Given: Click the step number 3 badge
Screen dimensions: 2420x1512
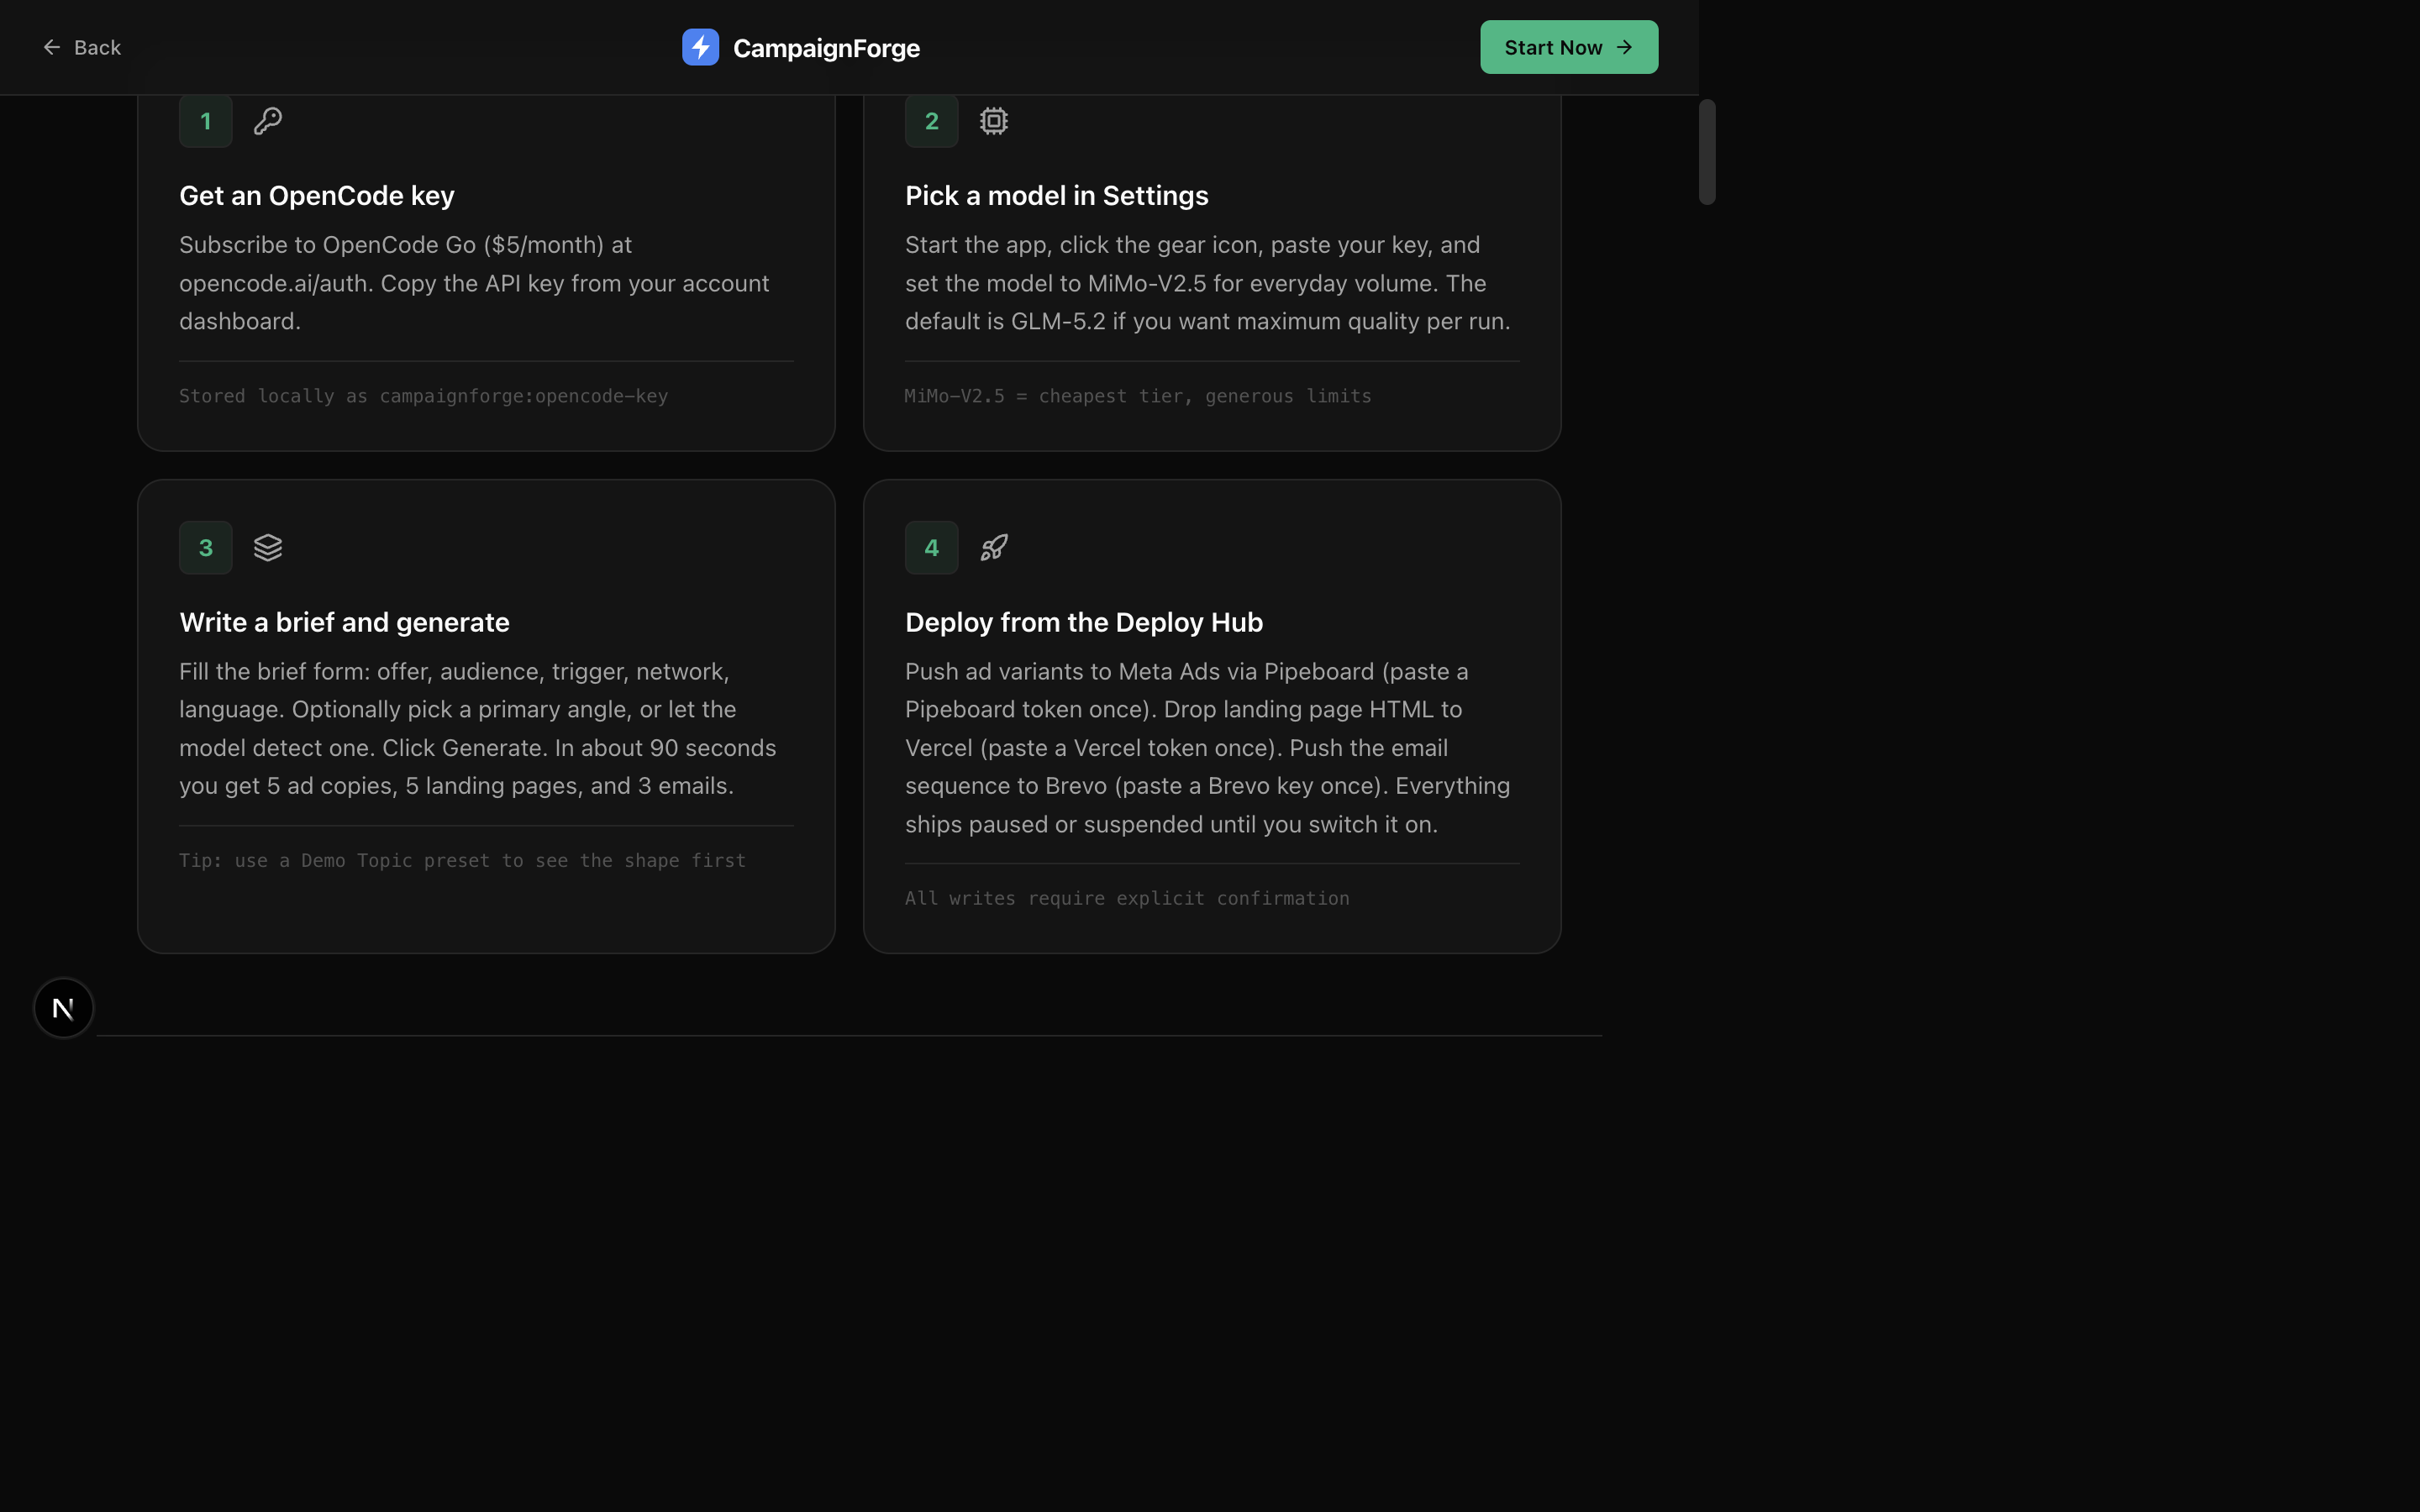Looking at the screenshot, I should (x=206, y=548).
